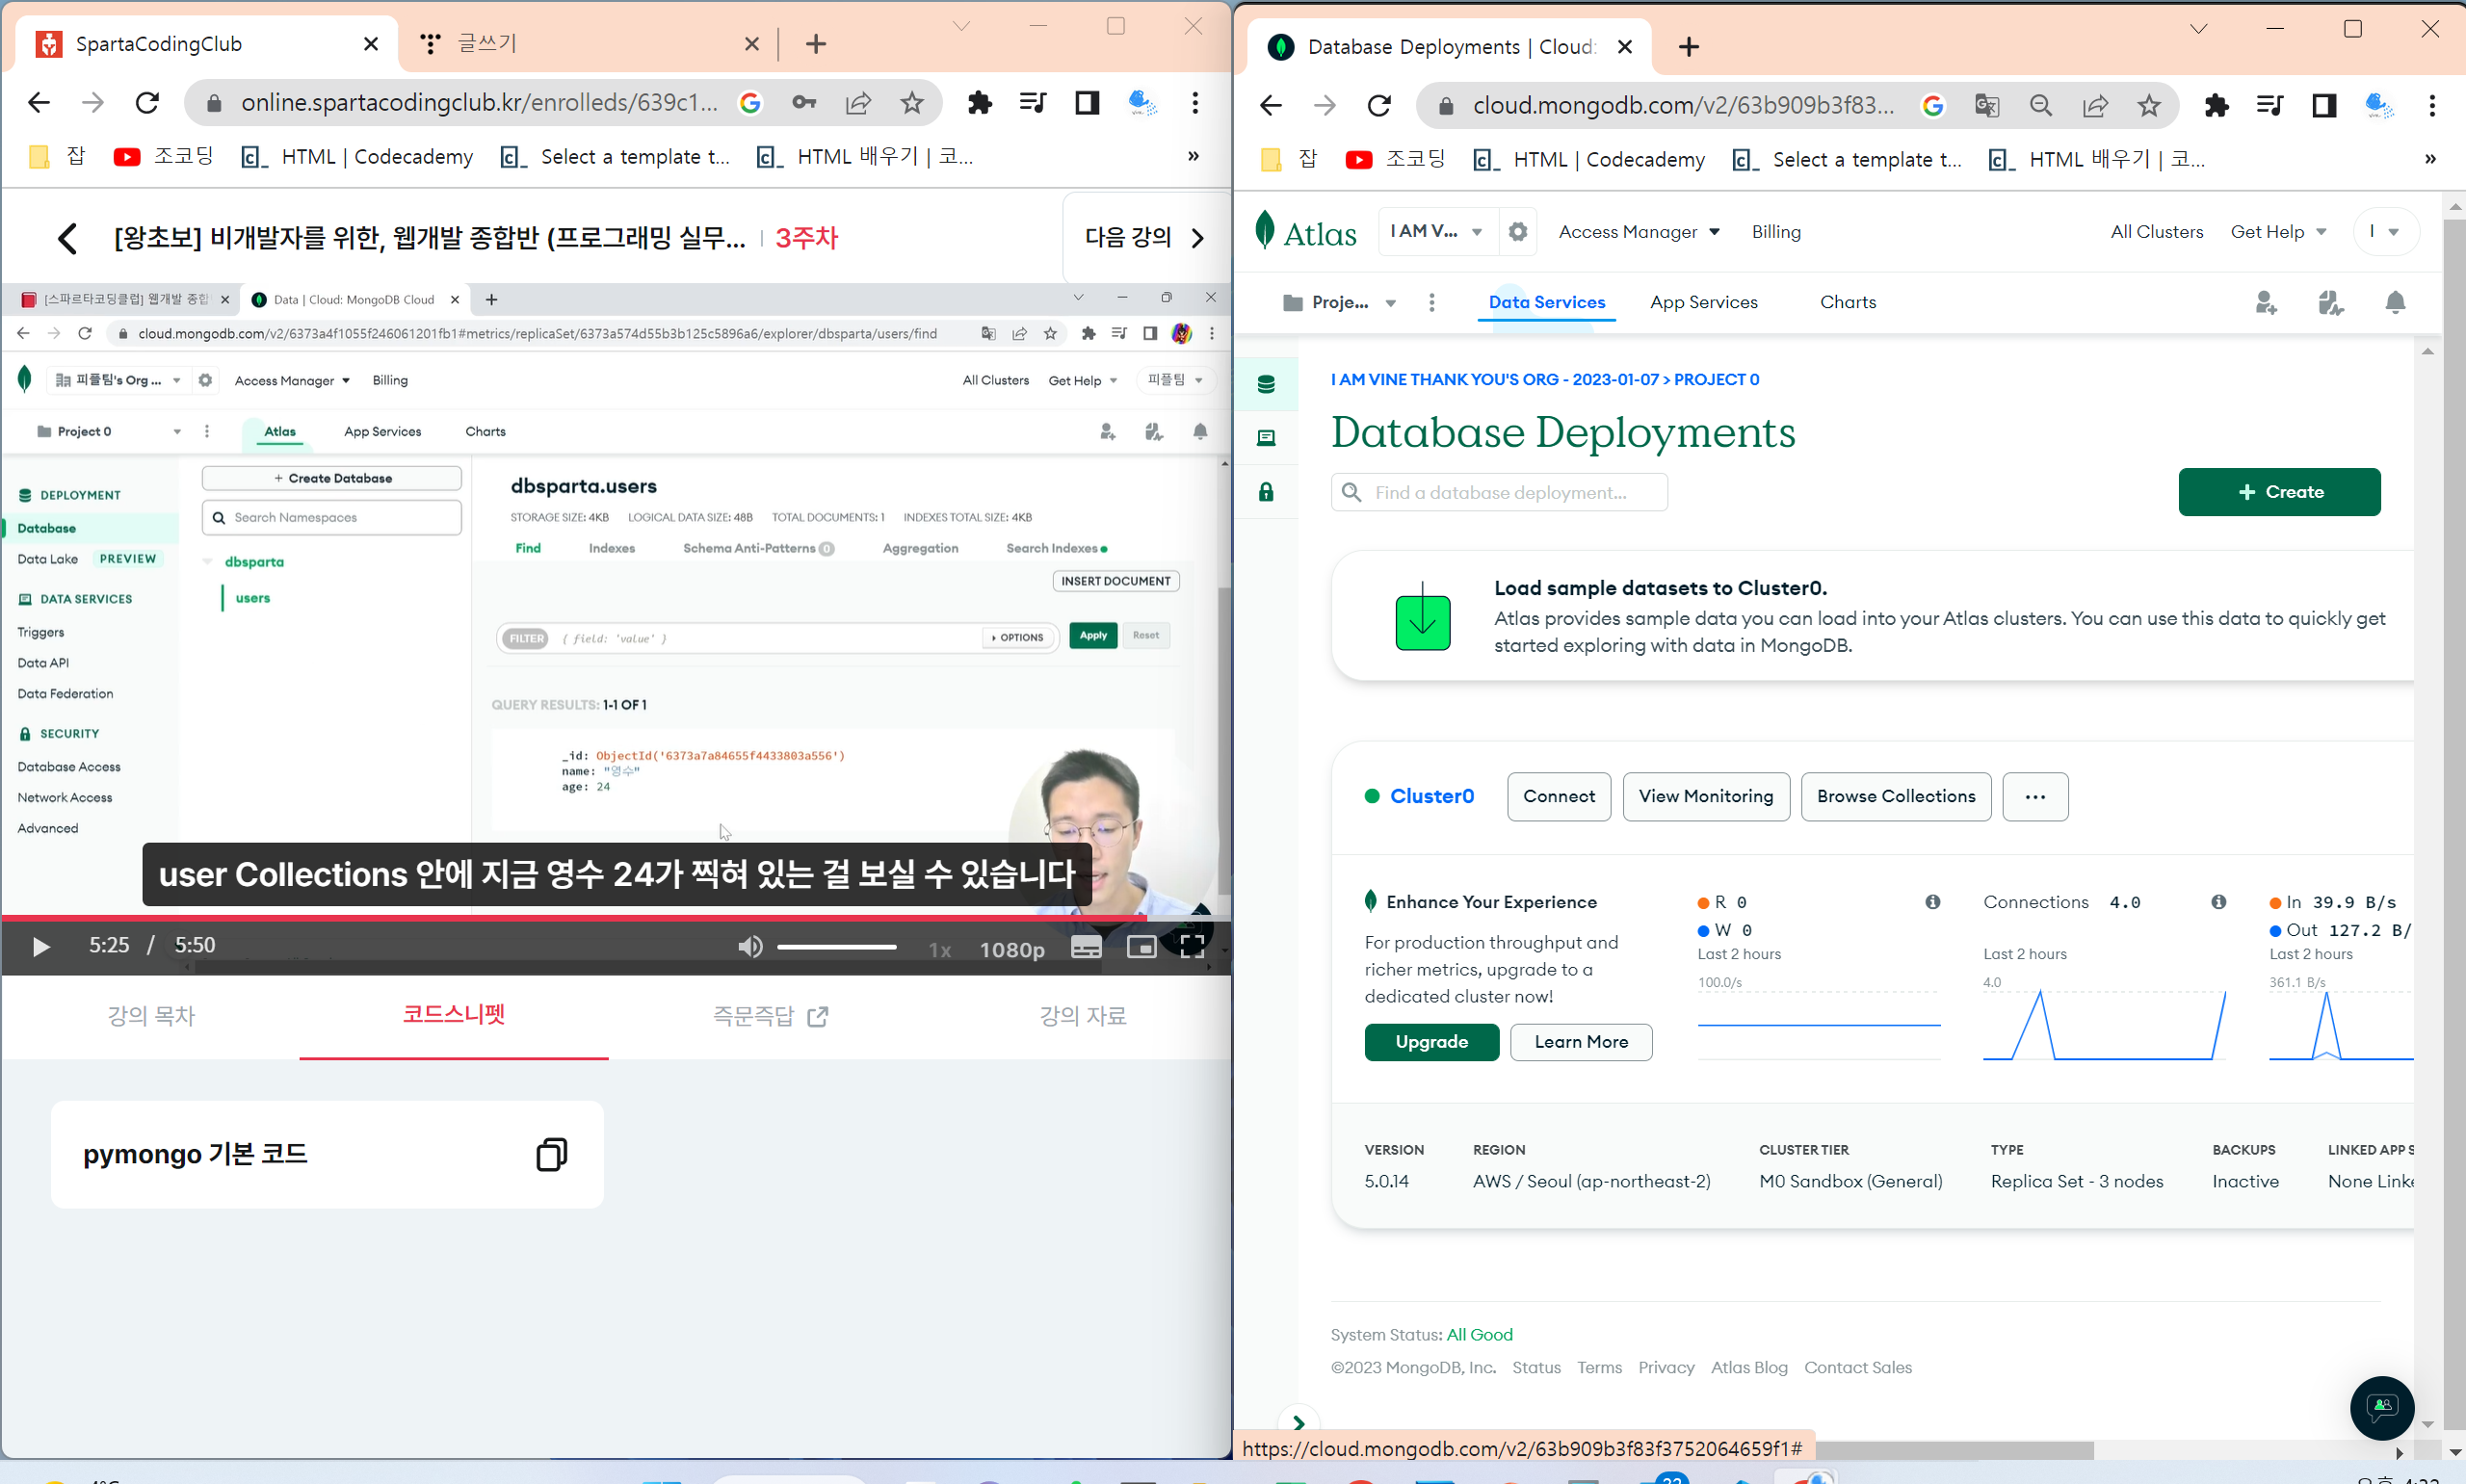Click Browse Collections for Cluster0
Viewport: 2466px width, 1484px height.
[1896, 797]
